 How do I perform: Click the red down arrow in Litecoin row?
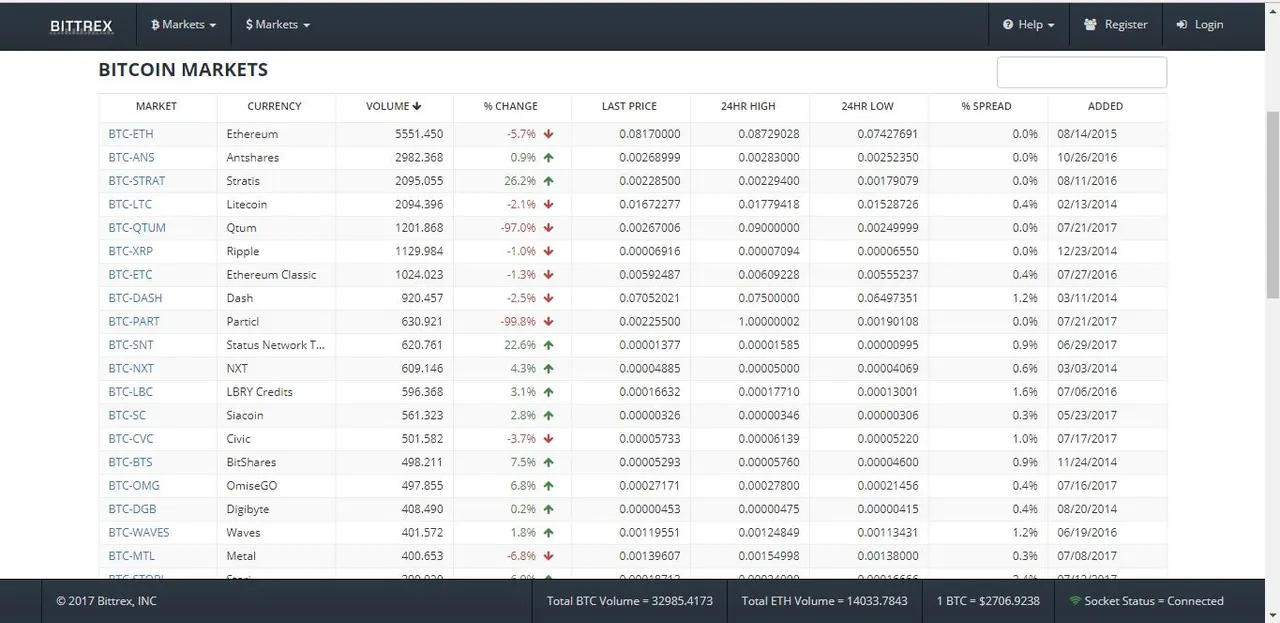coord(549,205)
